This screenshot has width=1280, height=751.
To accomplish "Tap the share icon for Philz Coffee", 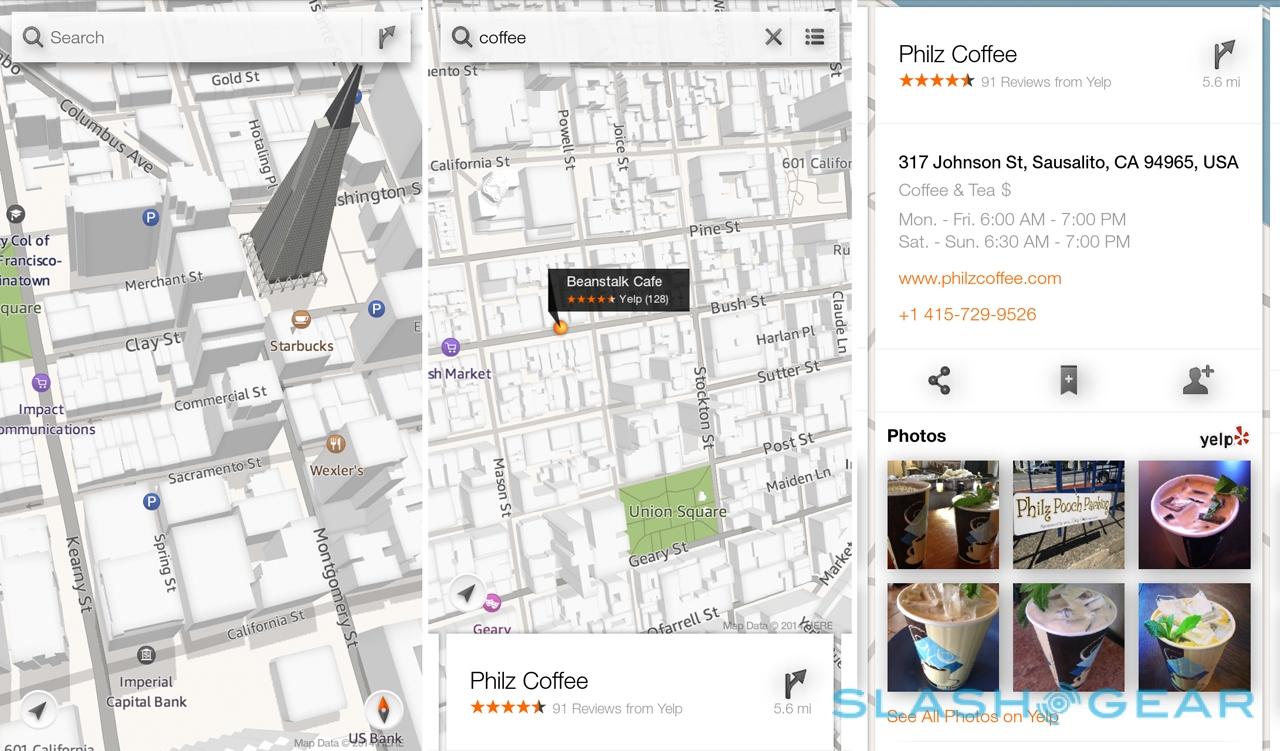I will tap(939, 380).
